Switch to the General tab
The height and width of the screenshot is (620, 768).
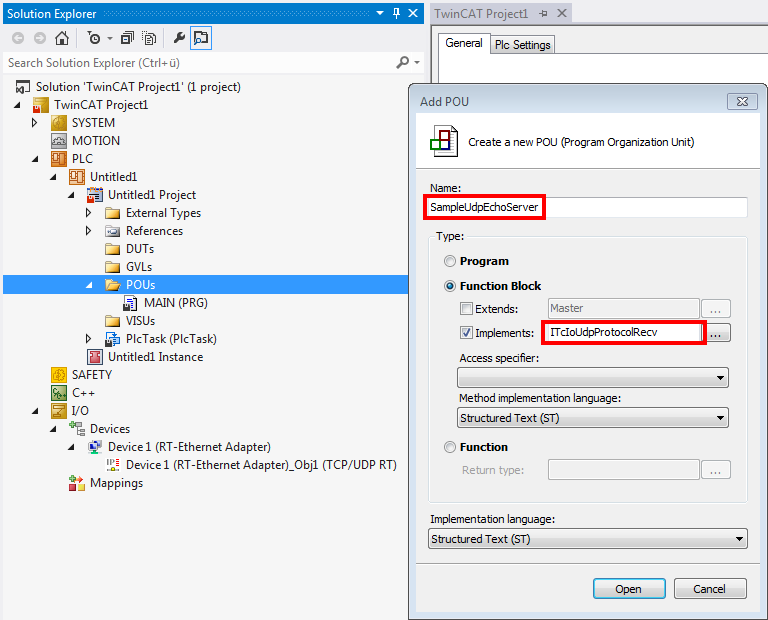pyautogui.click(x=463, y=43)
